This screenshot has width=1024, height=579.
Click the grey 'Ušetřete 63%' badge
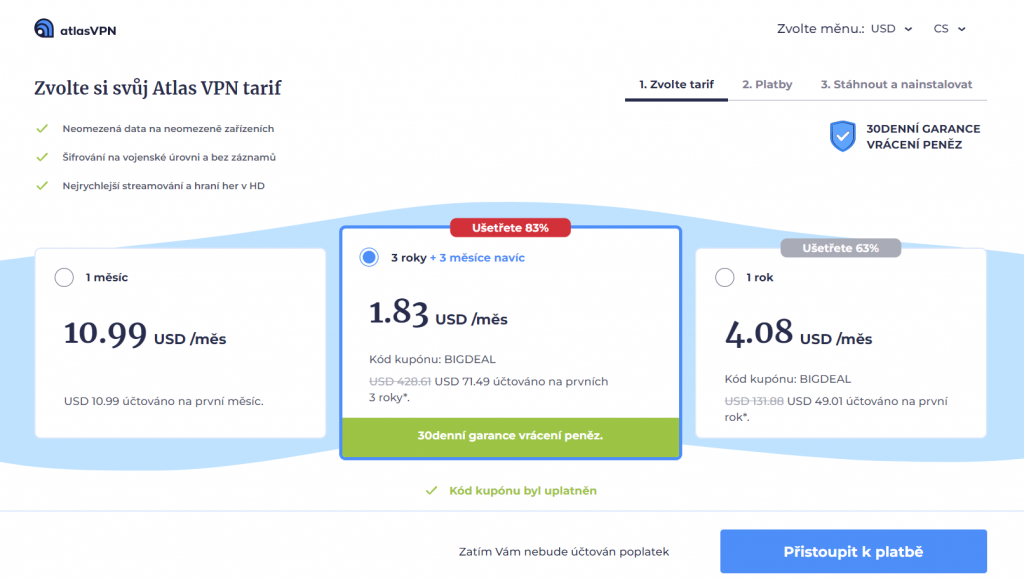click(840, 248)
